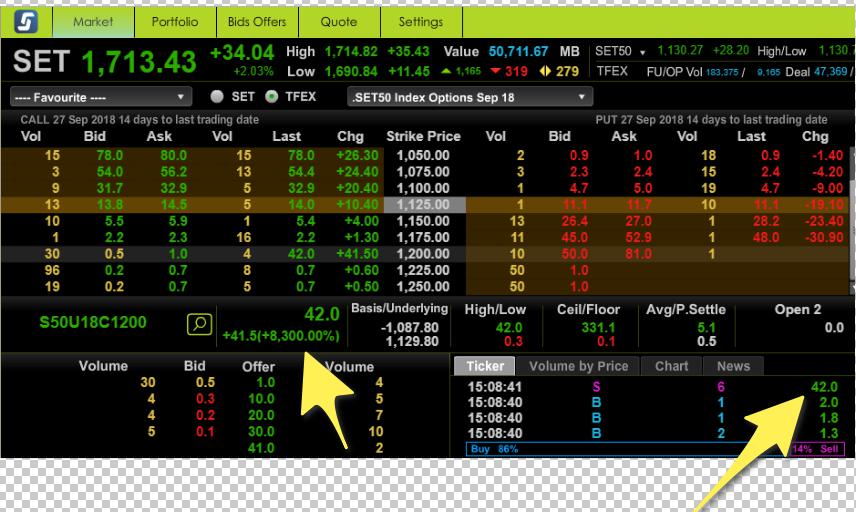Go to the Quote tab
856x512 pixels.
point(339,22)
